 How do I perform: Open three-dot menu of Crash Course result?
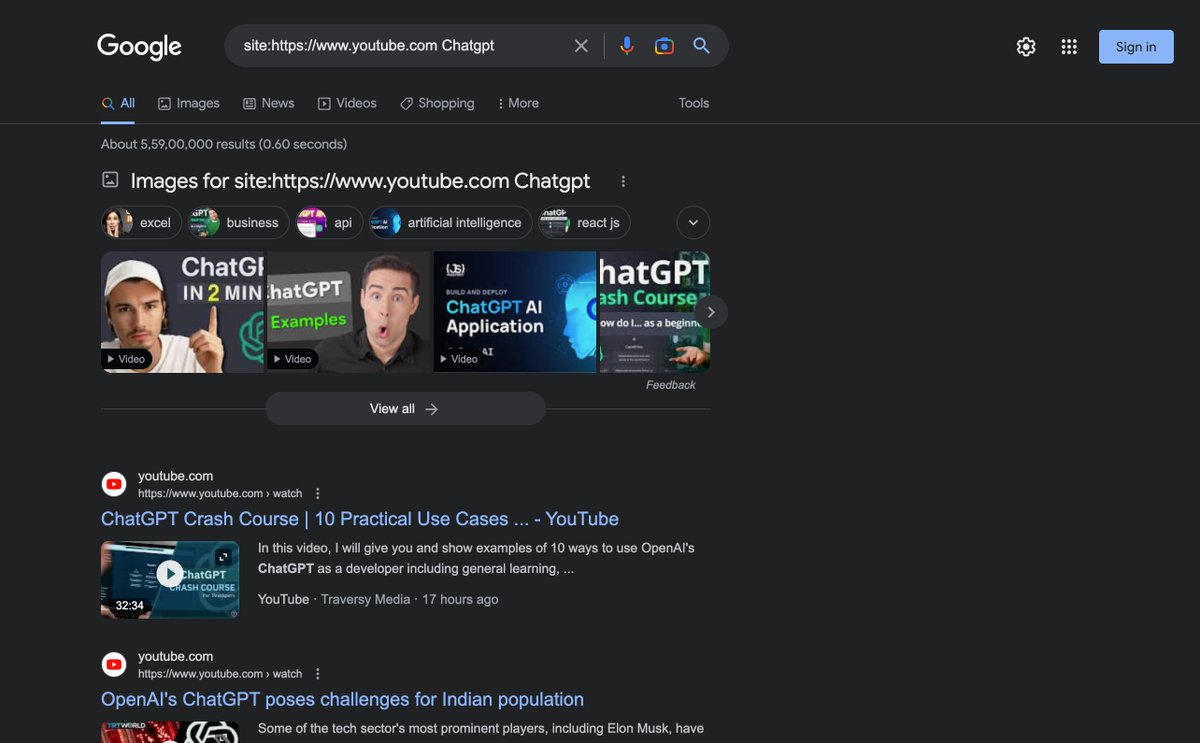[x=318, y=494]
